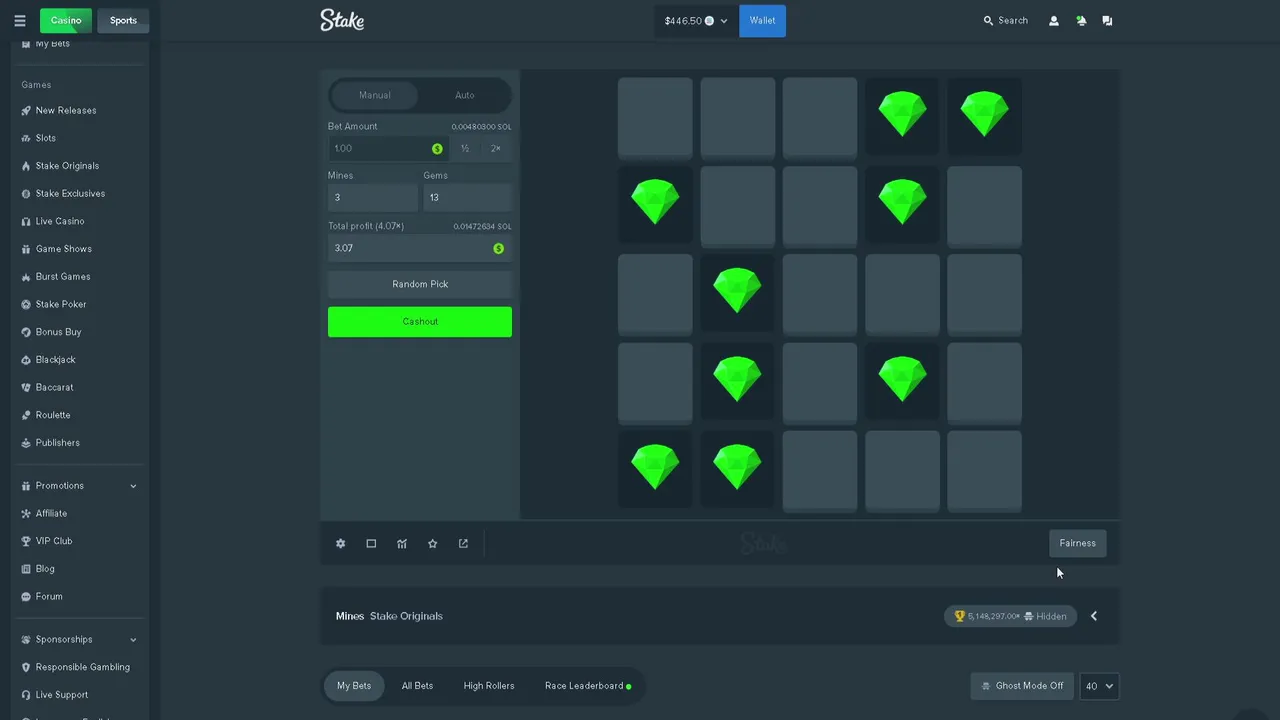Image resolution: width=1280 pixels, height=720 pixels.
Task: Open the Mines count dropdown
Action: coord(373,197)
